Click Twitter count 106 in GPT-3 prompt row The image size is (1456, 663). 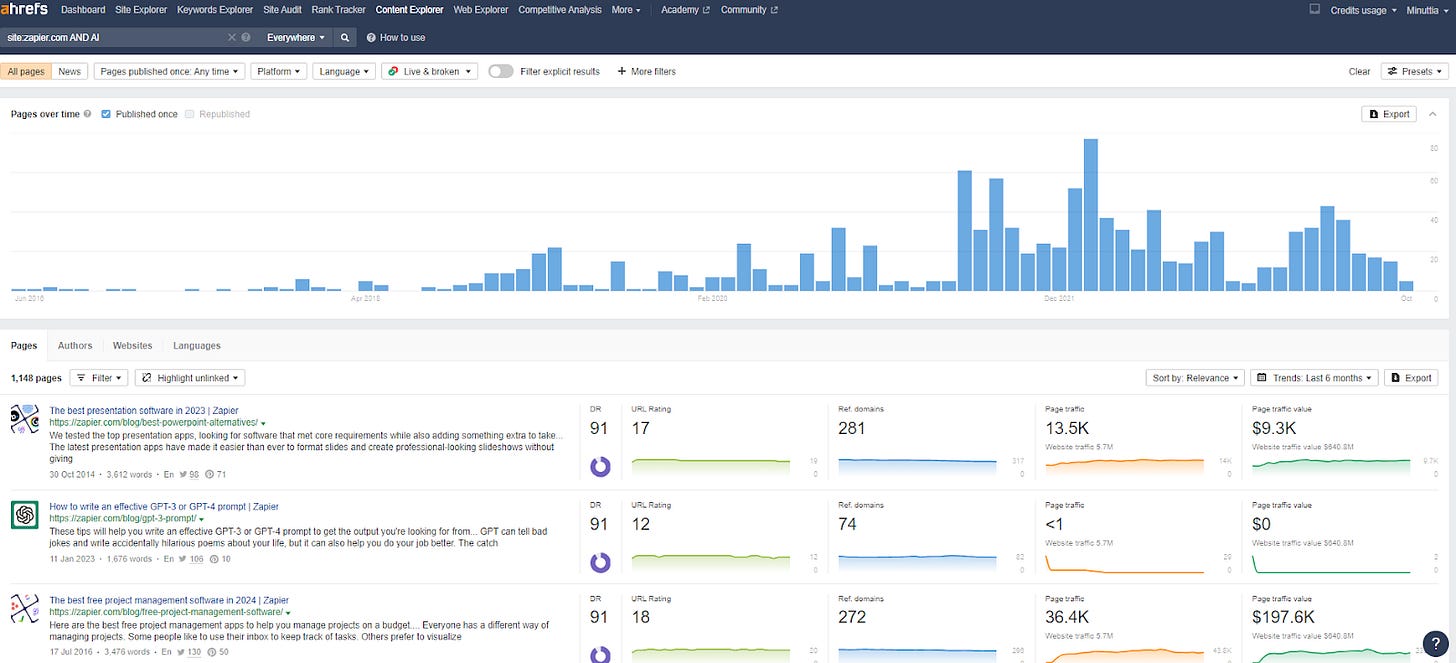pyautogui.click(x=190, y=559)
